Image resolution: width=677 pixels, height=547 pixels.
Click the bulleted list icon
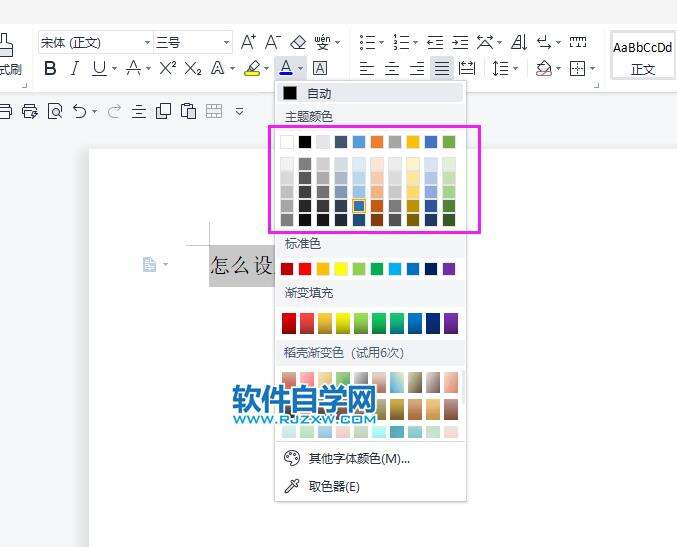[x=367, y=42]
